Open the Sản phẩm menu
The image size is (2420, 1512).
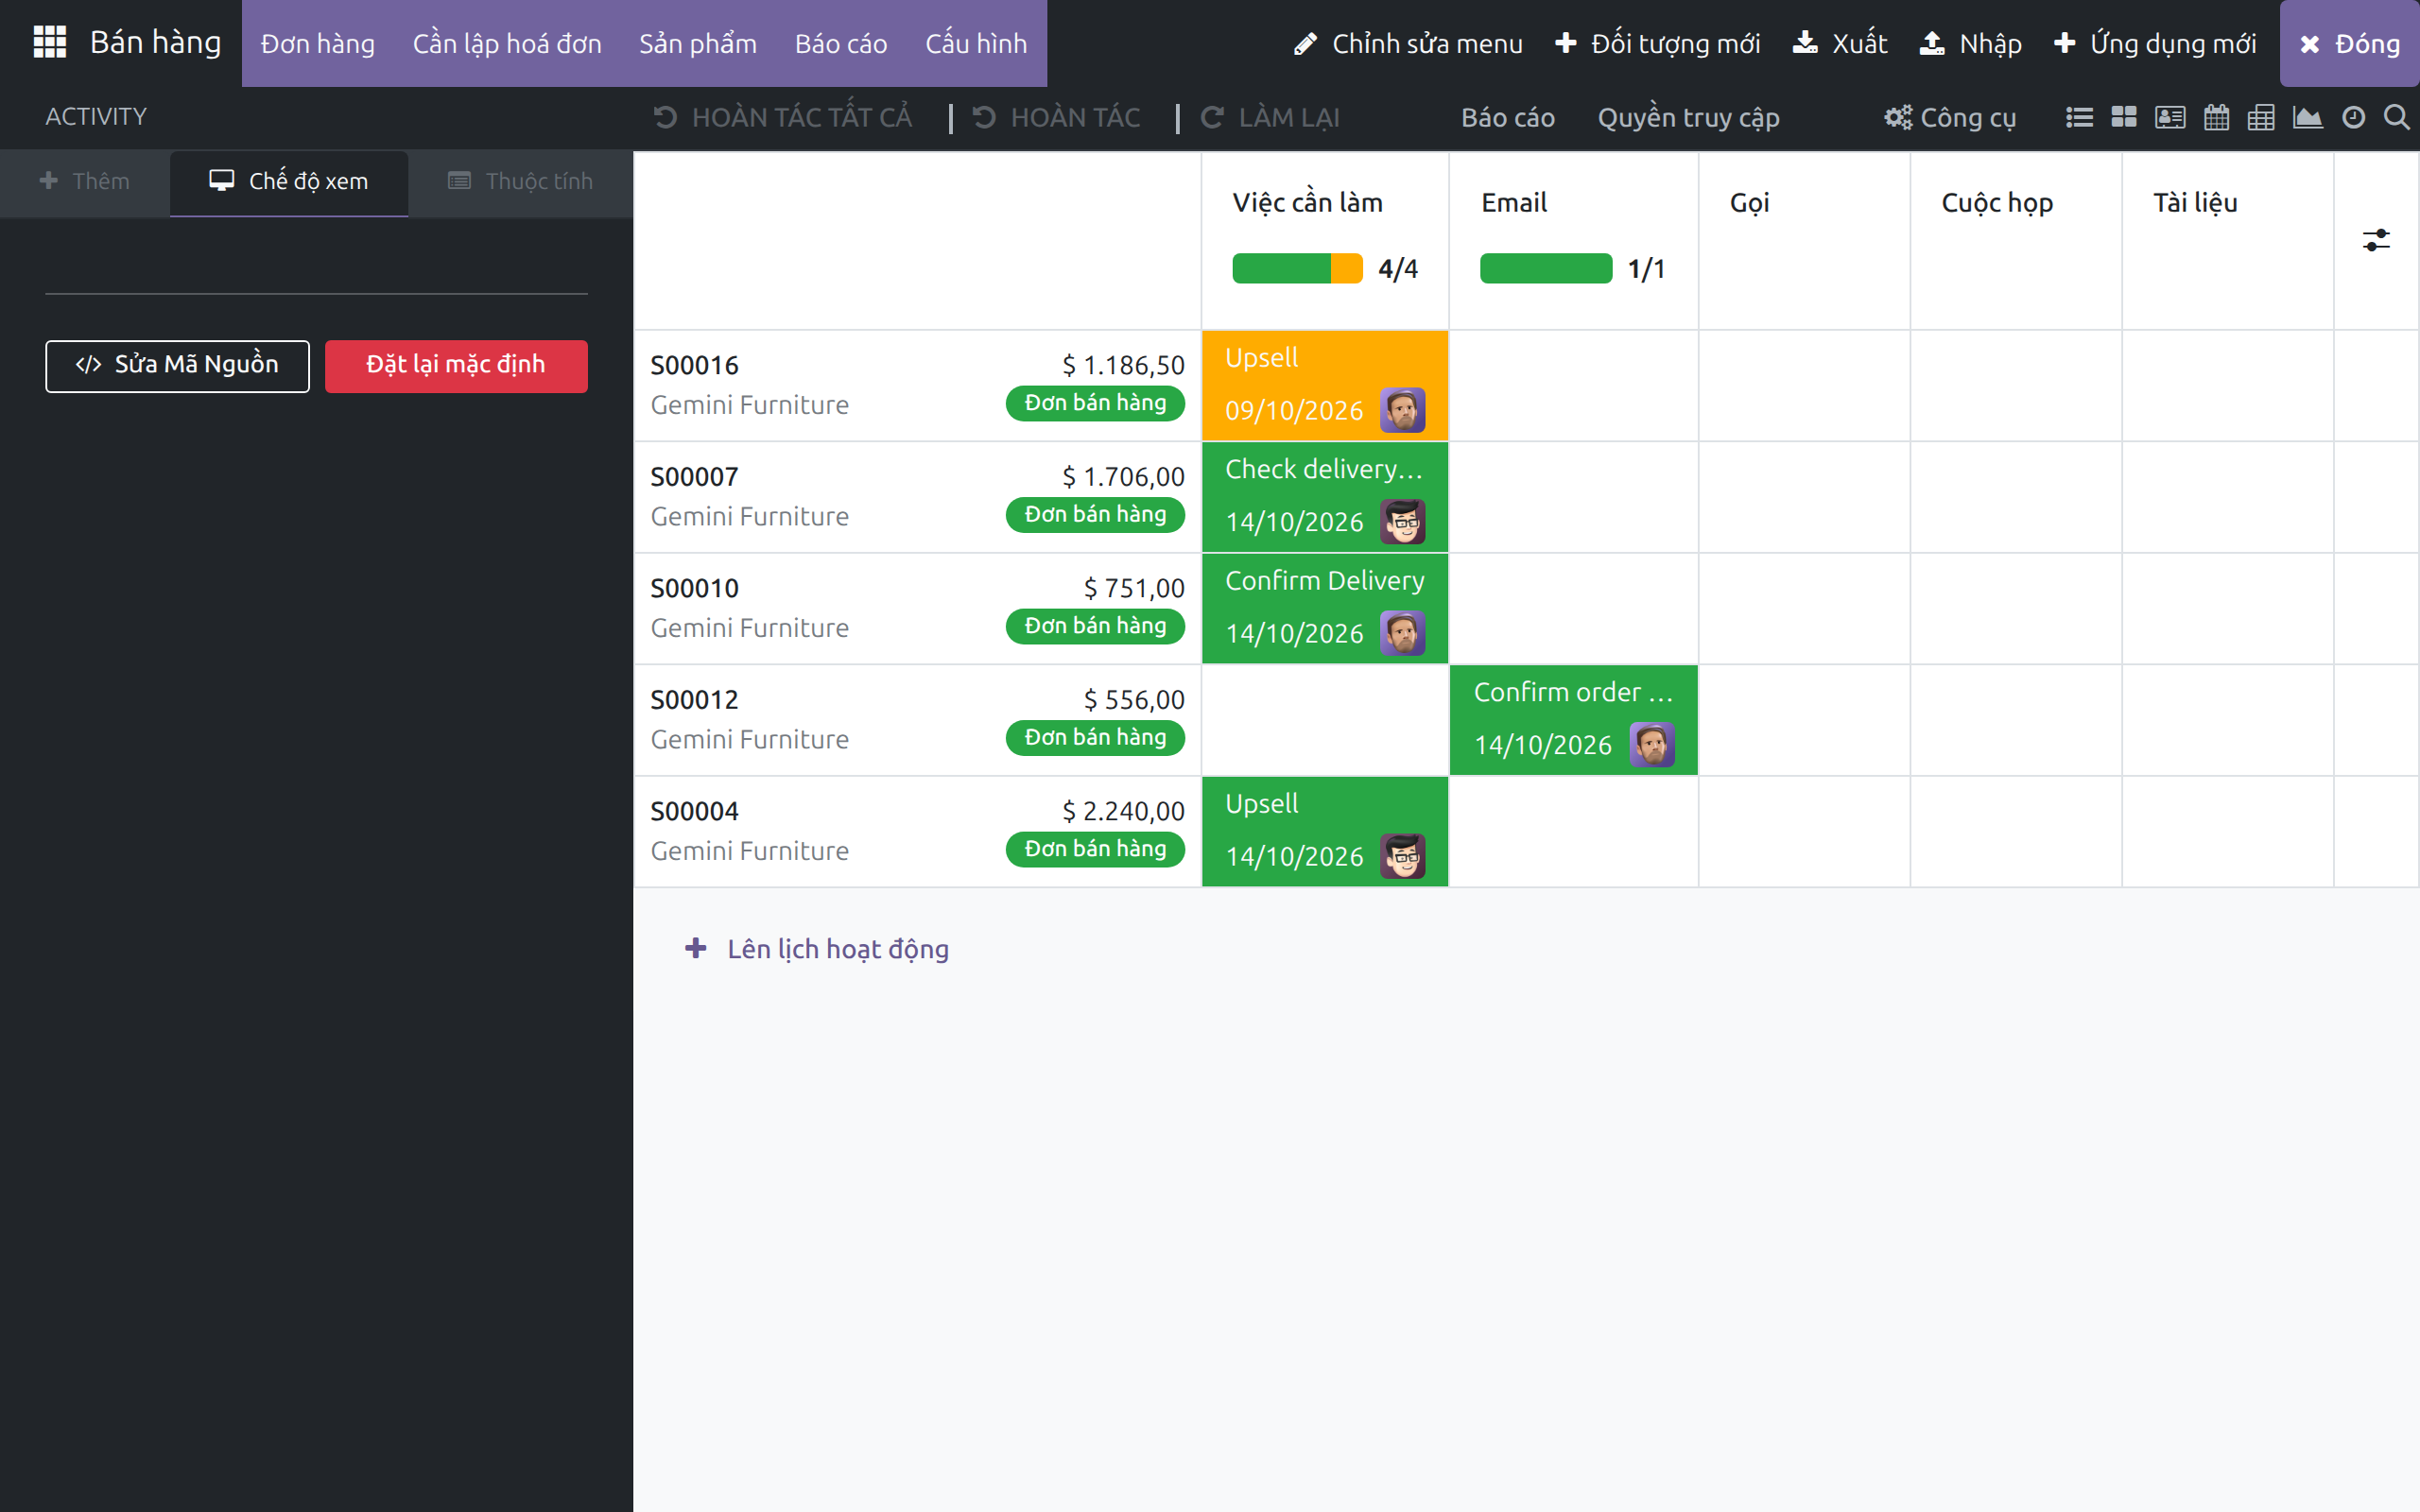698,43
